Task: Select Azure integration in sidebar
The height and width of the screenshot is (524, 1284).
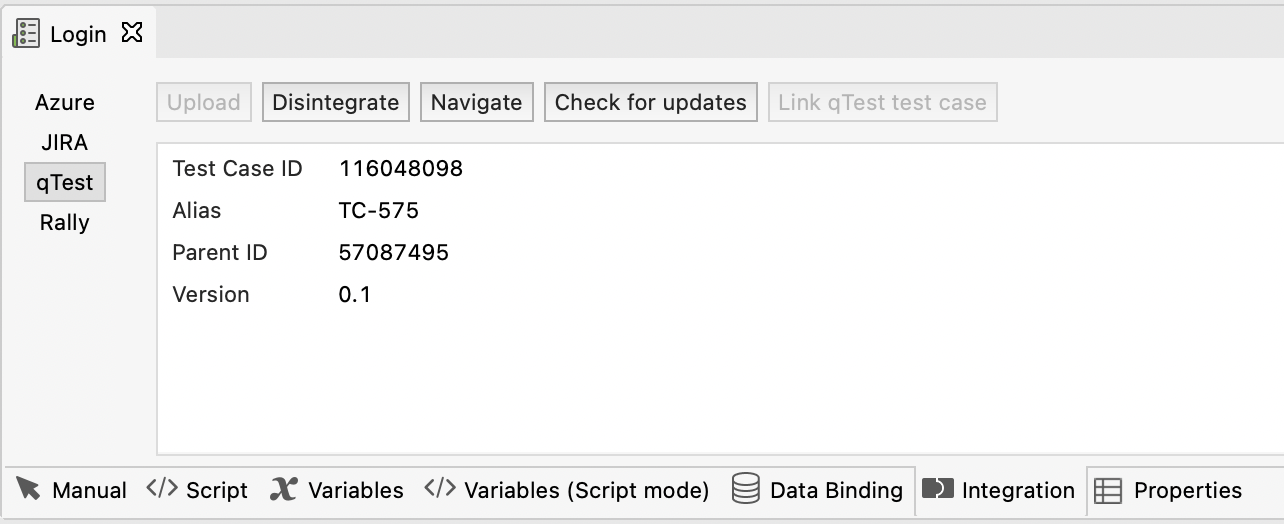Action: (65, 102)
